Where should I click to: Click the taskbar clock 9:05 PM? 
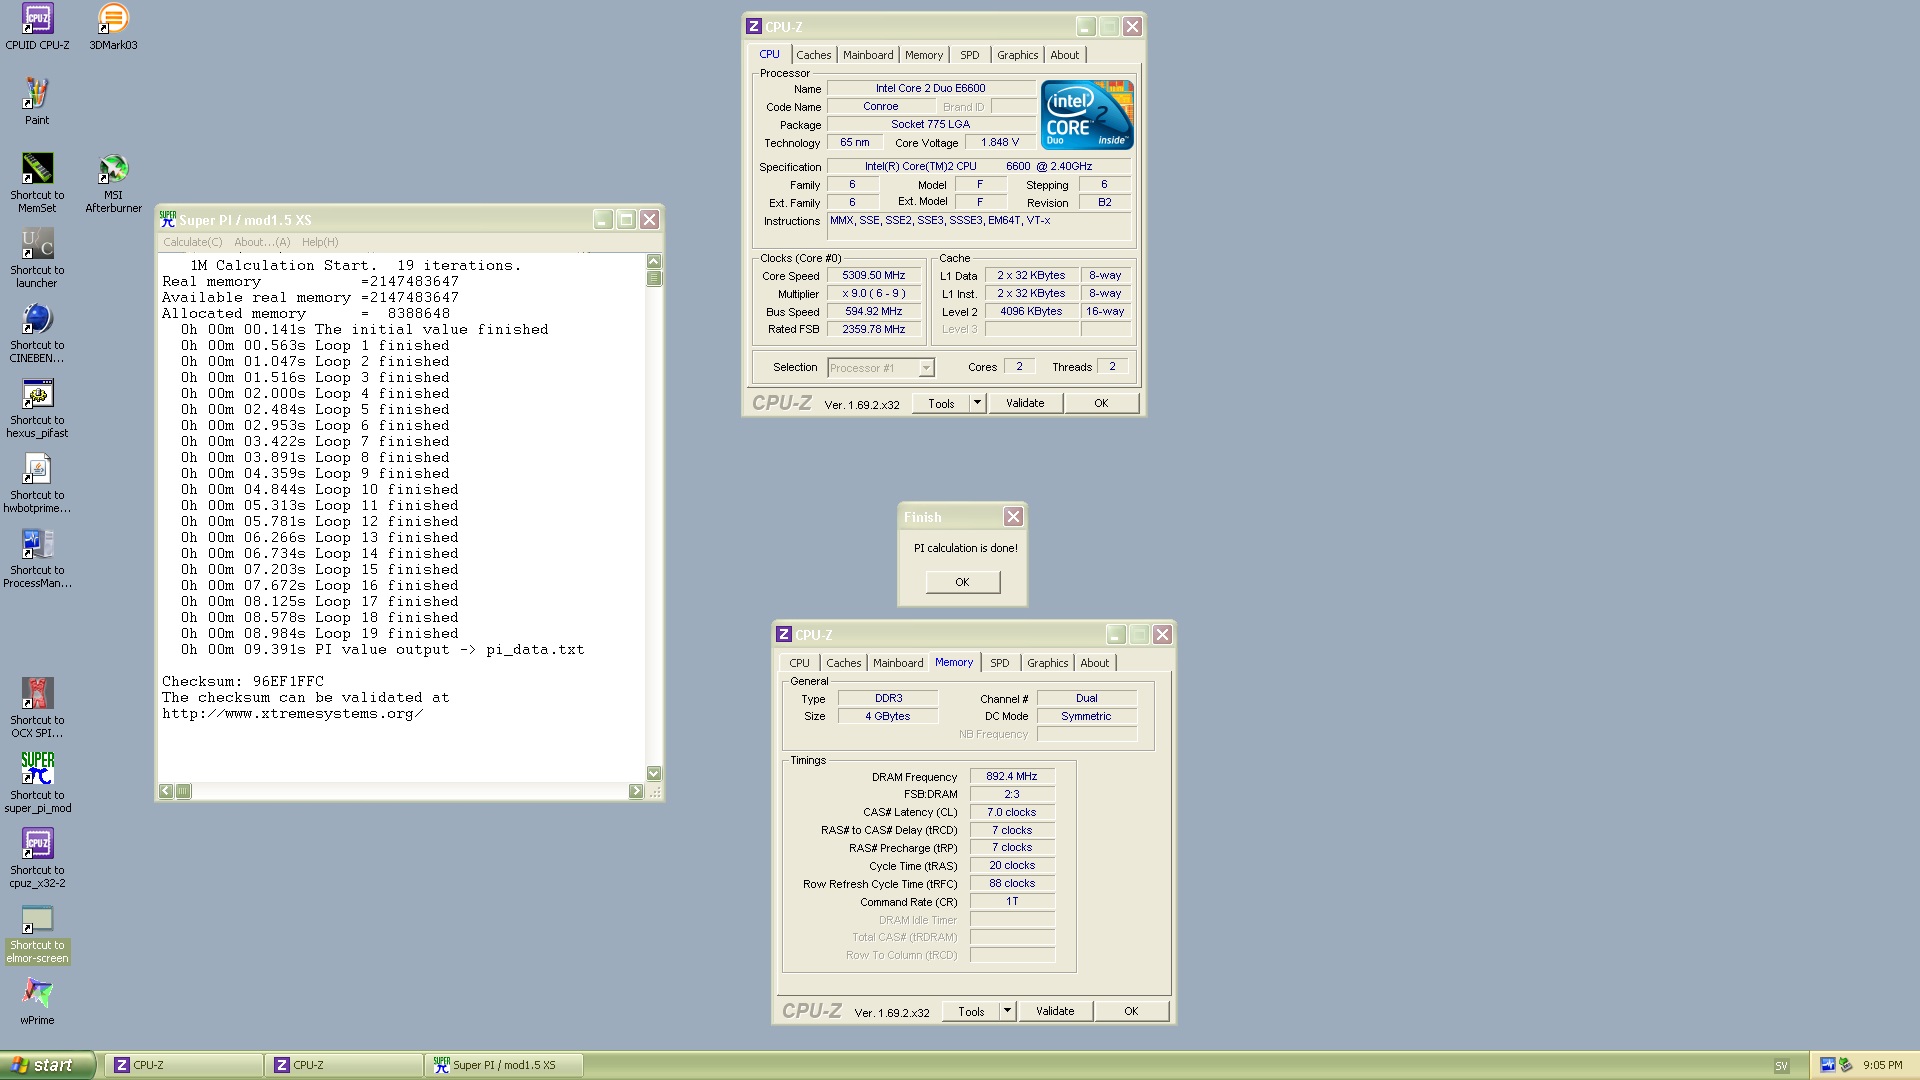pyautogui.click(x=1882, y=1065)
